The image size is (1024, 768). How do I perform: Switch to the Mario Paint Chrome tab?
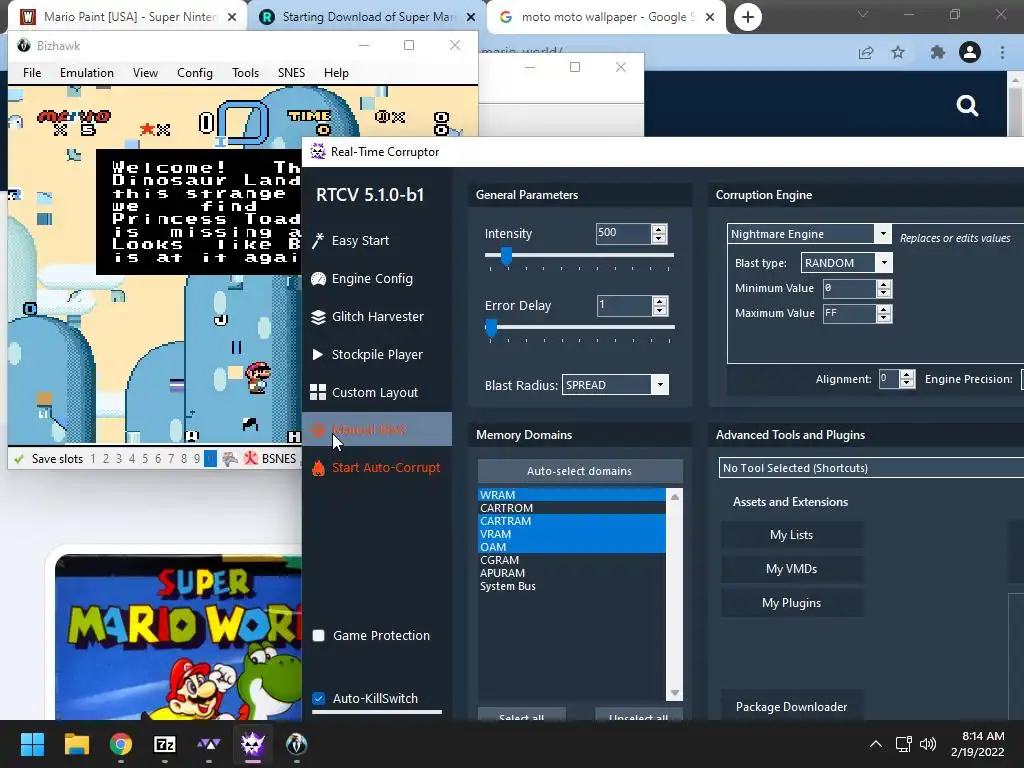pyautogui.click(x=128, y=17)
